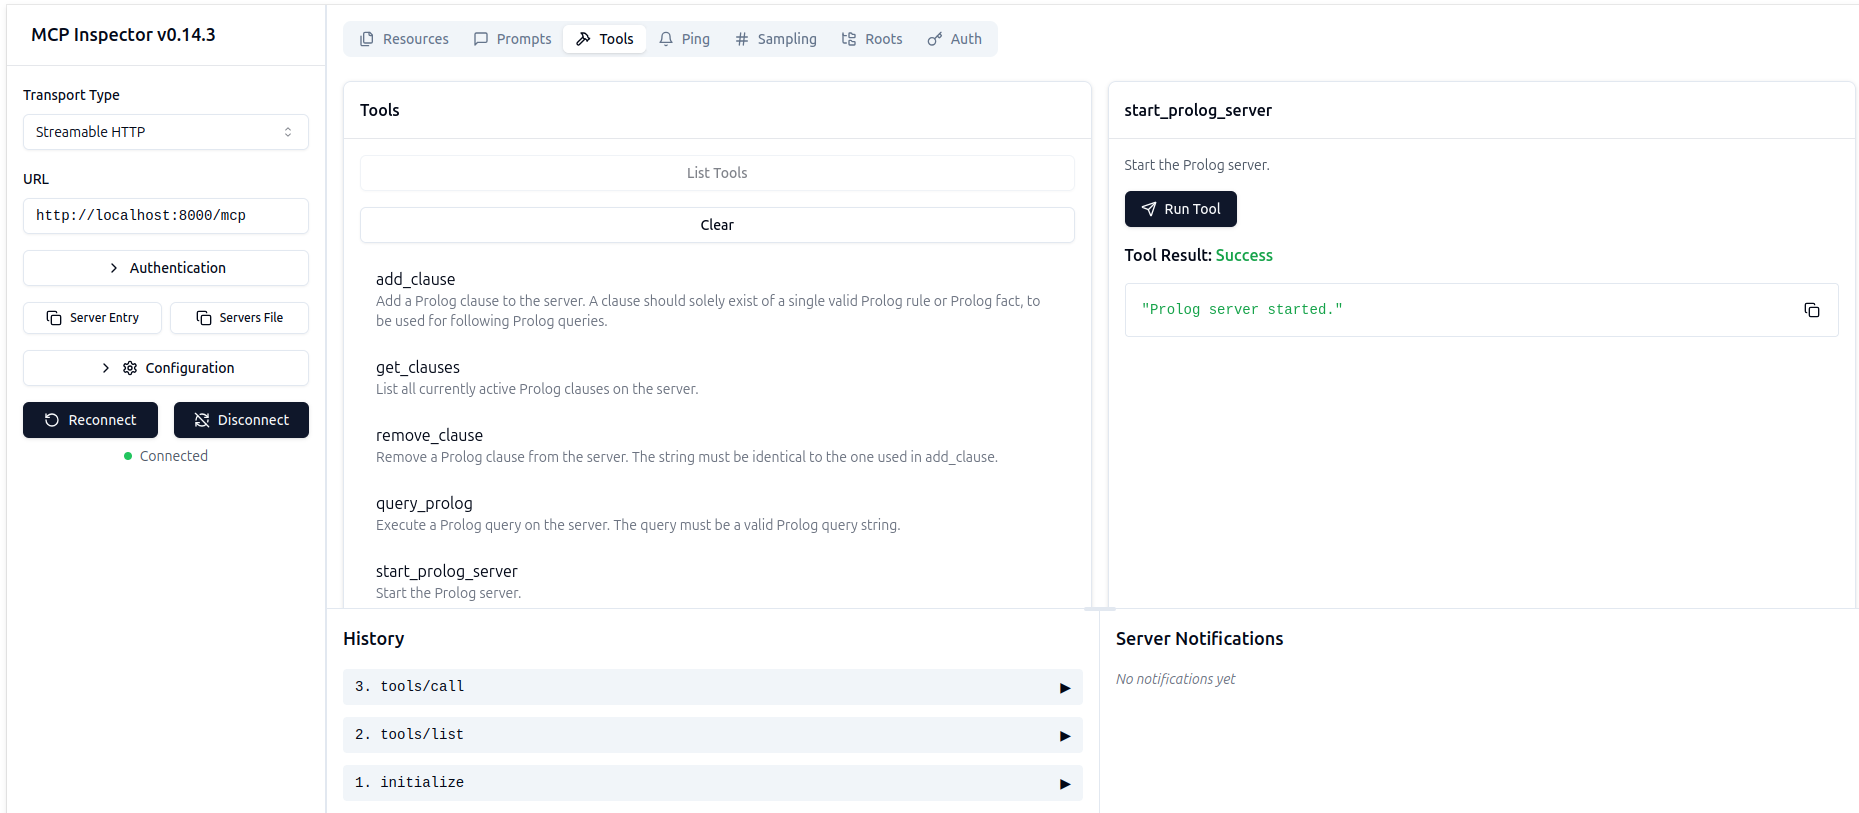Image resolution: width=1859 pixels, height=813 pixels.
Task: Click the gear icon beside Configuration
Action: (x=130, y=368)
